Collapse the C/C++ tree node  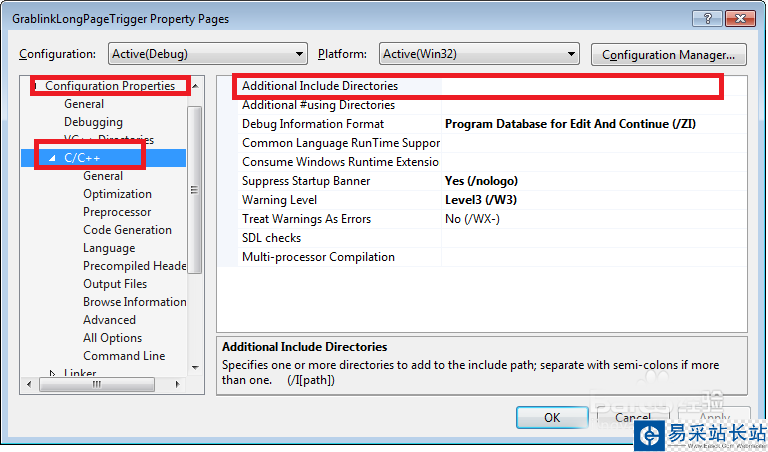coord(52,158)
